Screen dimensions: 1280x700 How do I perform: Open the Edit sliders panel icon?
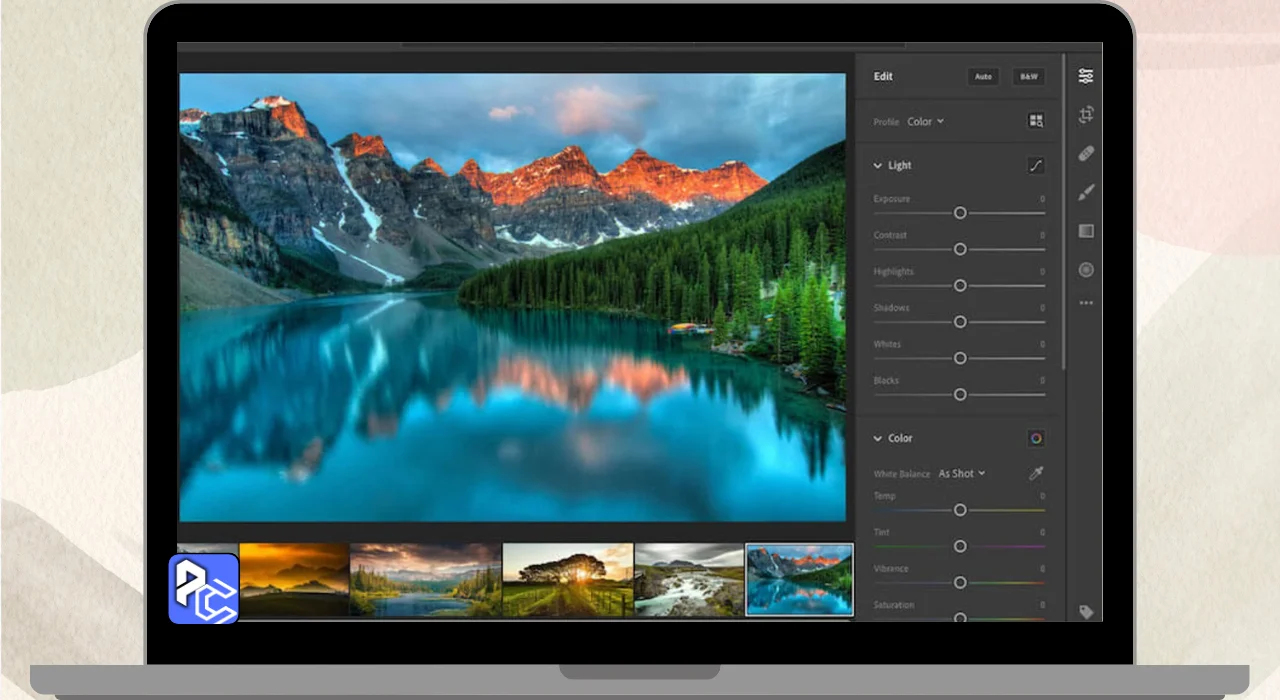[x=1086, y=76]
